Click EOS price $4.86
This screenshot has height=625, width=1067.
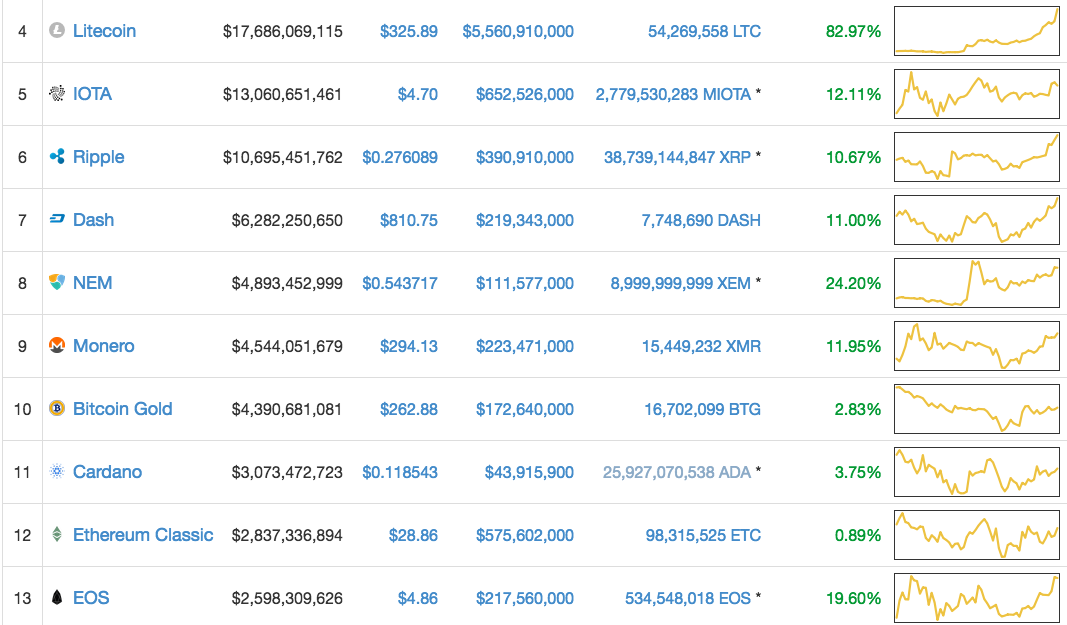tap(418, 598)
